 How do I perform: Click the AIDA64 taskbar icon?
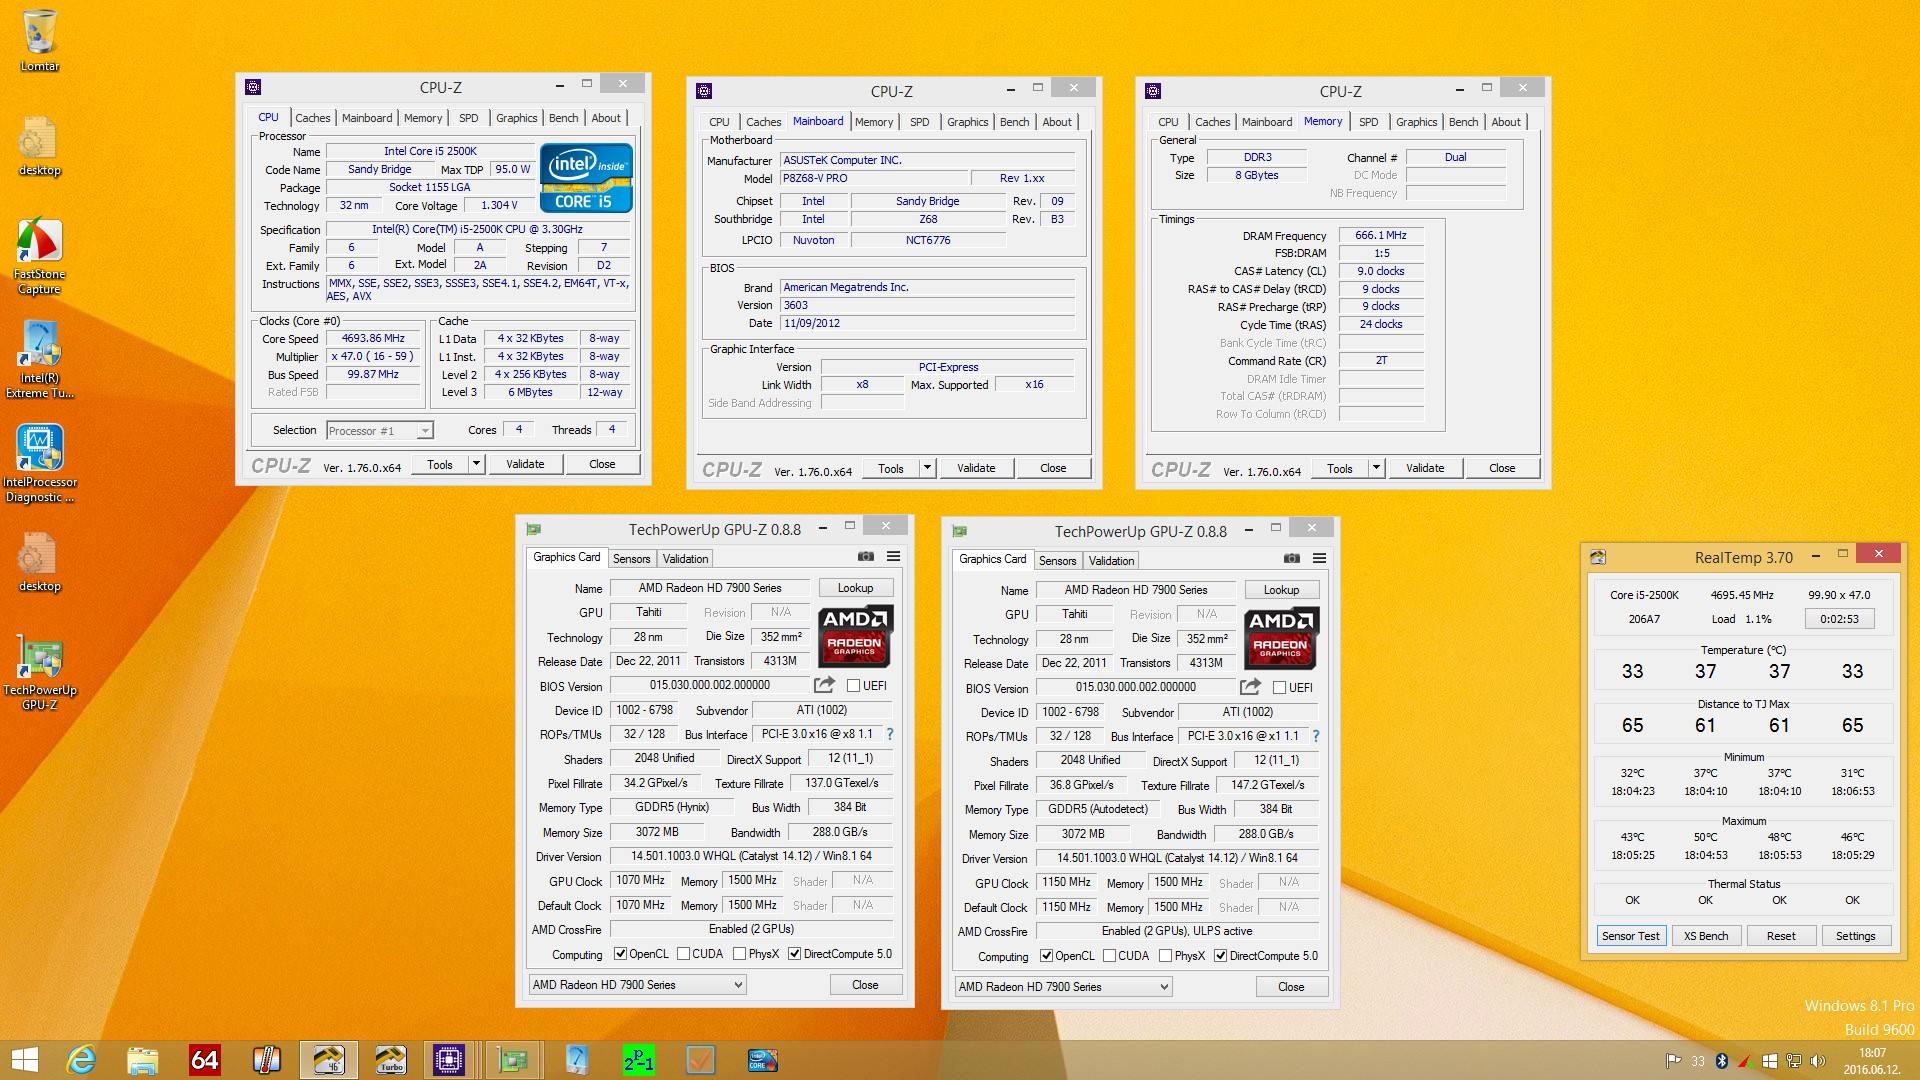click(205, 1060)
